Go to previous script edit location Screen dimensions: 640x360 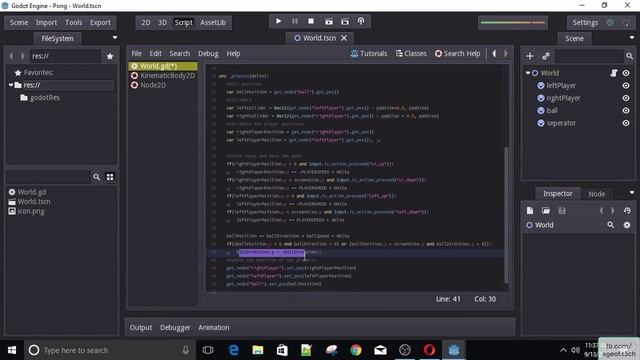tap(494, 53)
